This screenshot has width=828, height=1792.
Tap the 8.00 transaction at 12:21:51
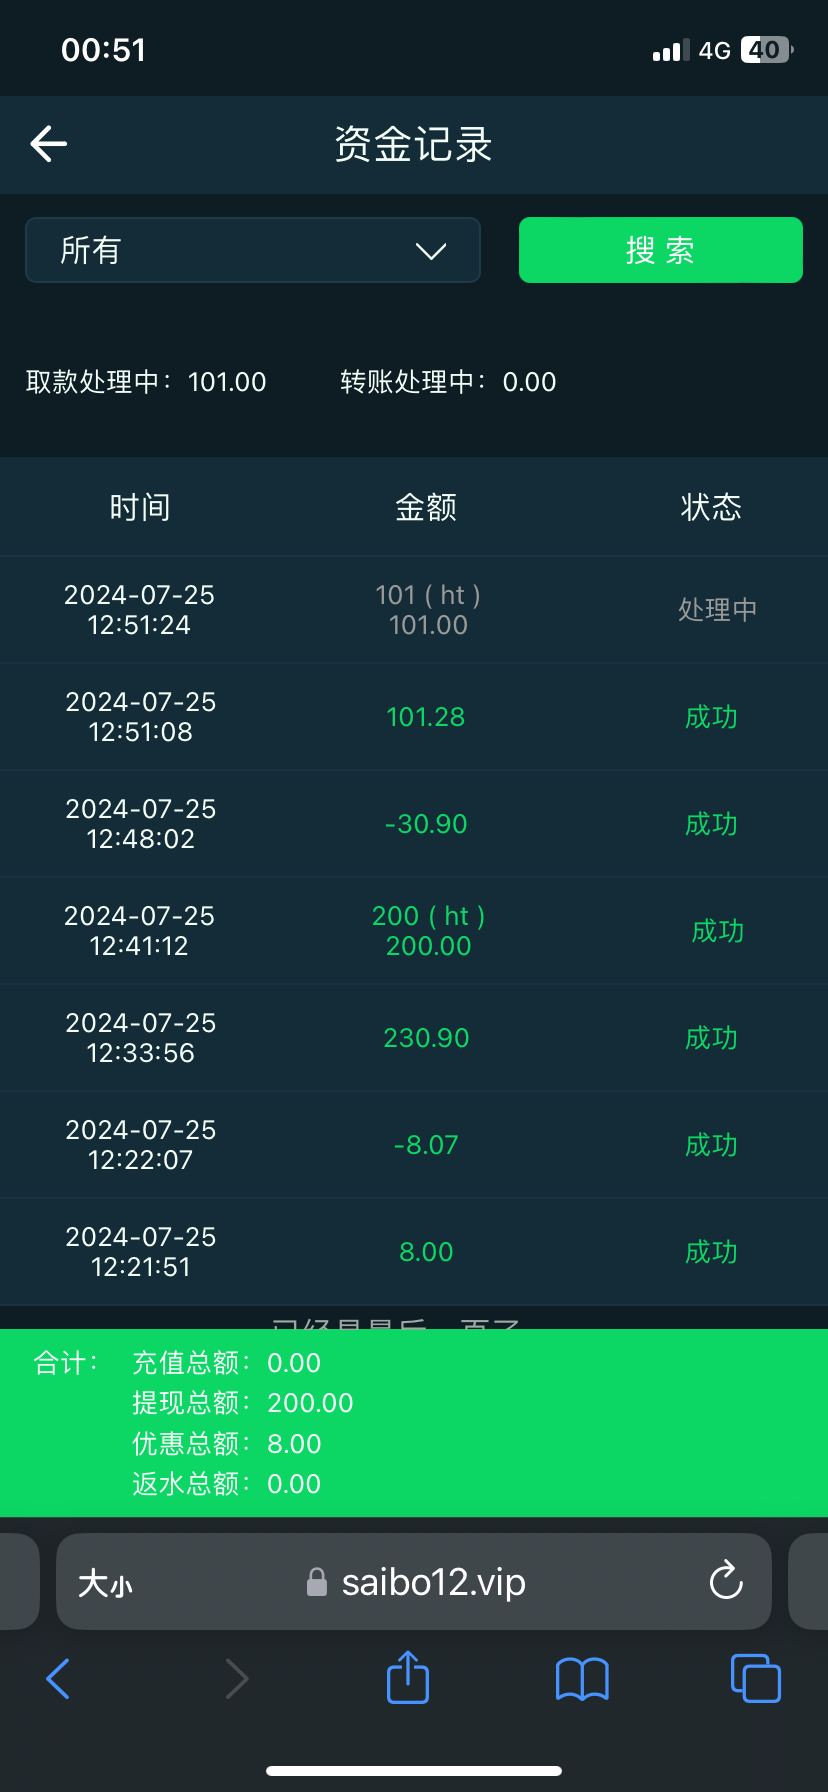click(x=426, y=1252)
